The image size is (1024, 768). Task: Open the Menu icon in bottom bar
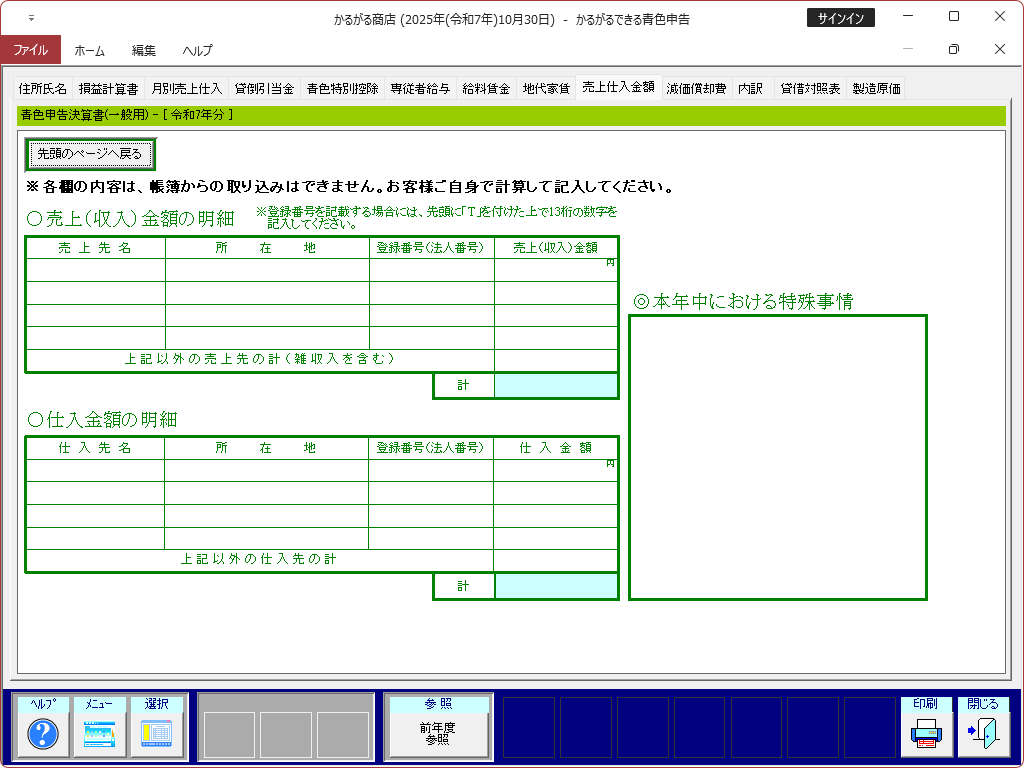[x=100, y=734]
